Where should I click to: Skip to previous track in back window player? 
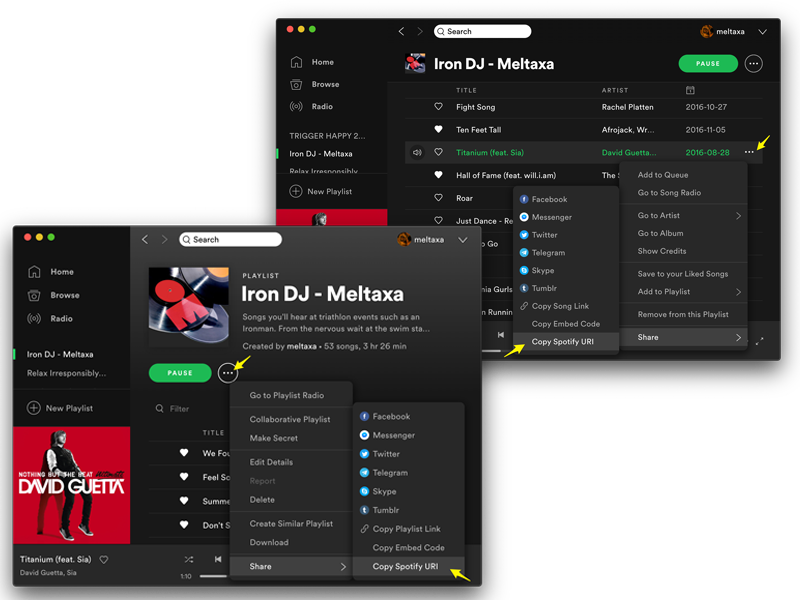pyautogui.click(x=501, y=335)
